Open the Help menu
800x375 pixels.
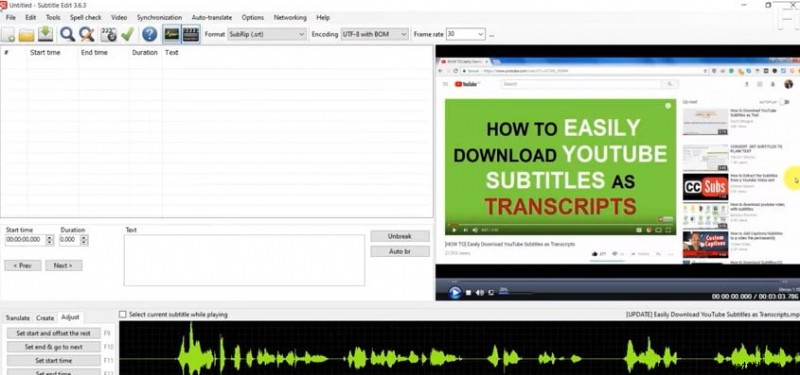tap(323, 17)
